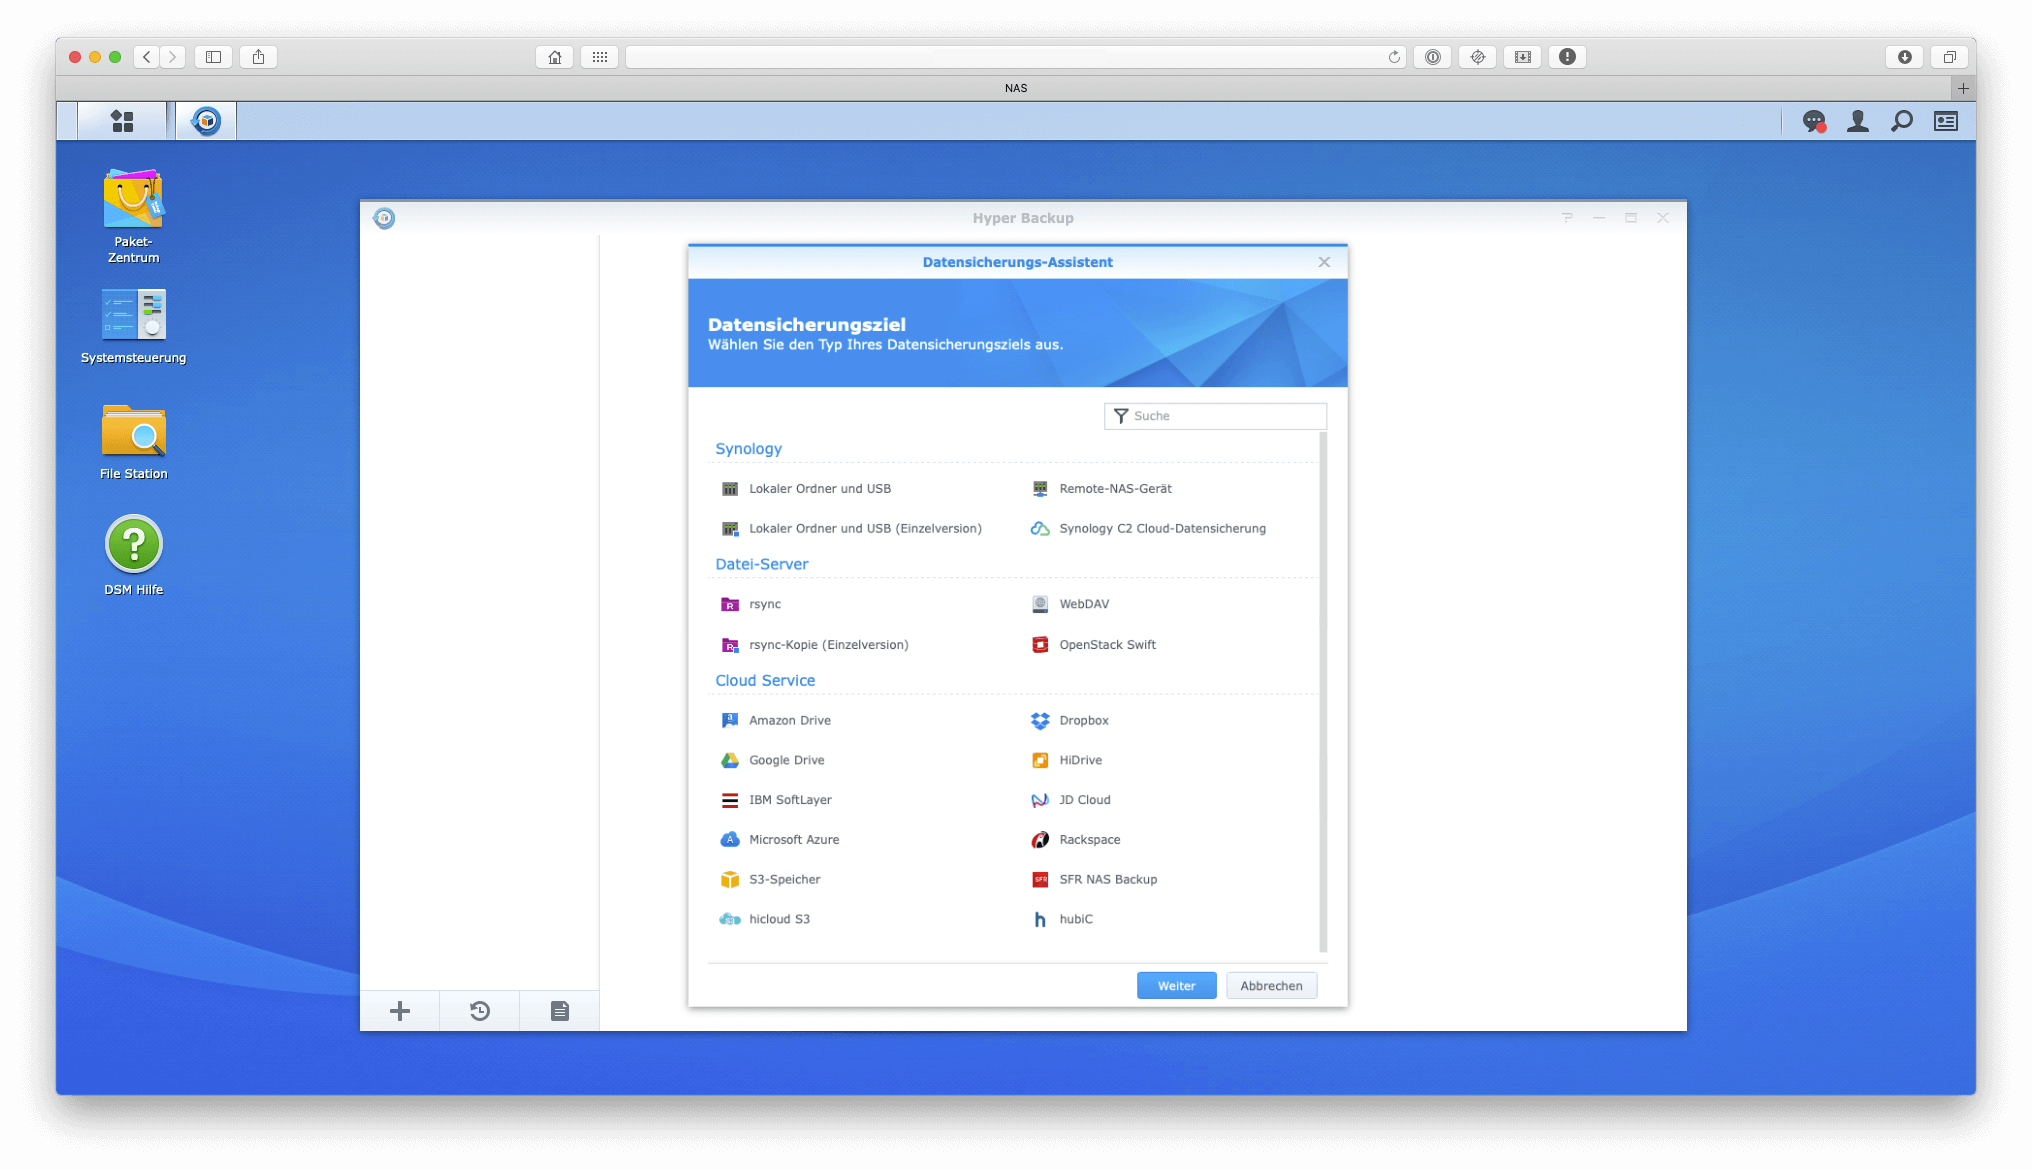Add a new Safari tab

click(x=1963, y=88)
